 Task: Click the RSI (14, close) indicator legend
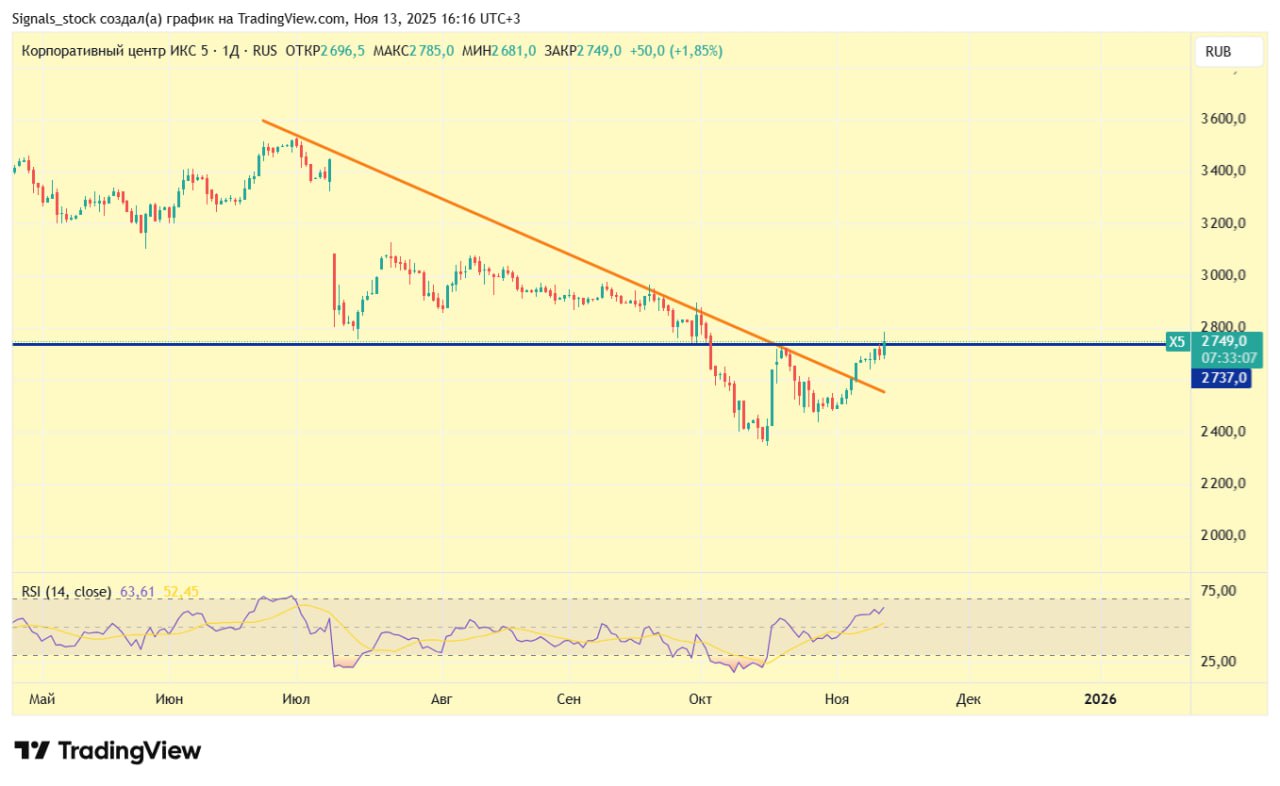tap(66, 592)
